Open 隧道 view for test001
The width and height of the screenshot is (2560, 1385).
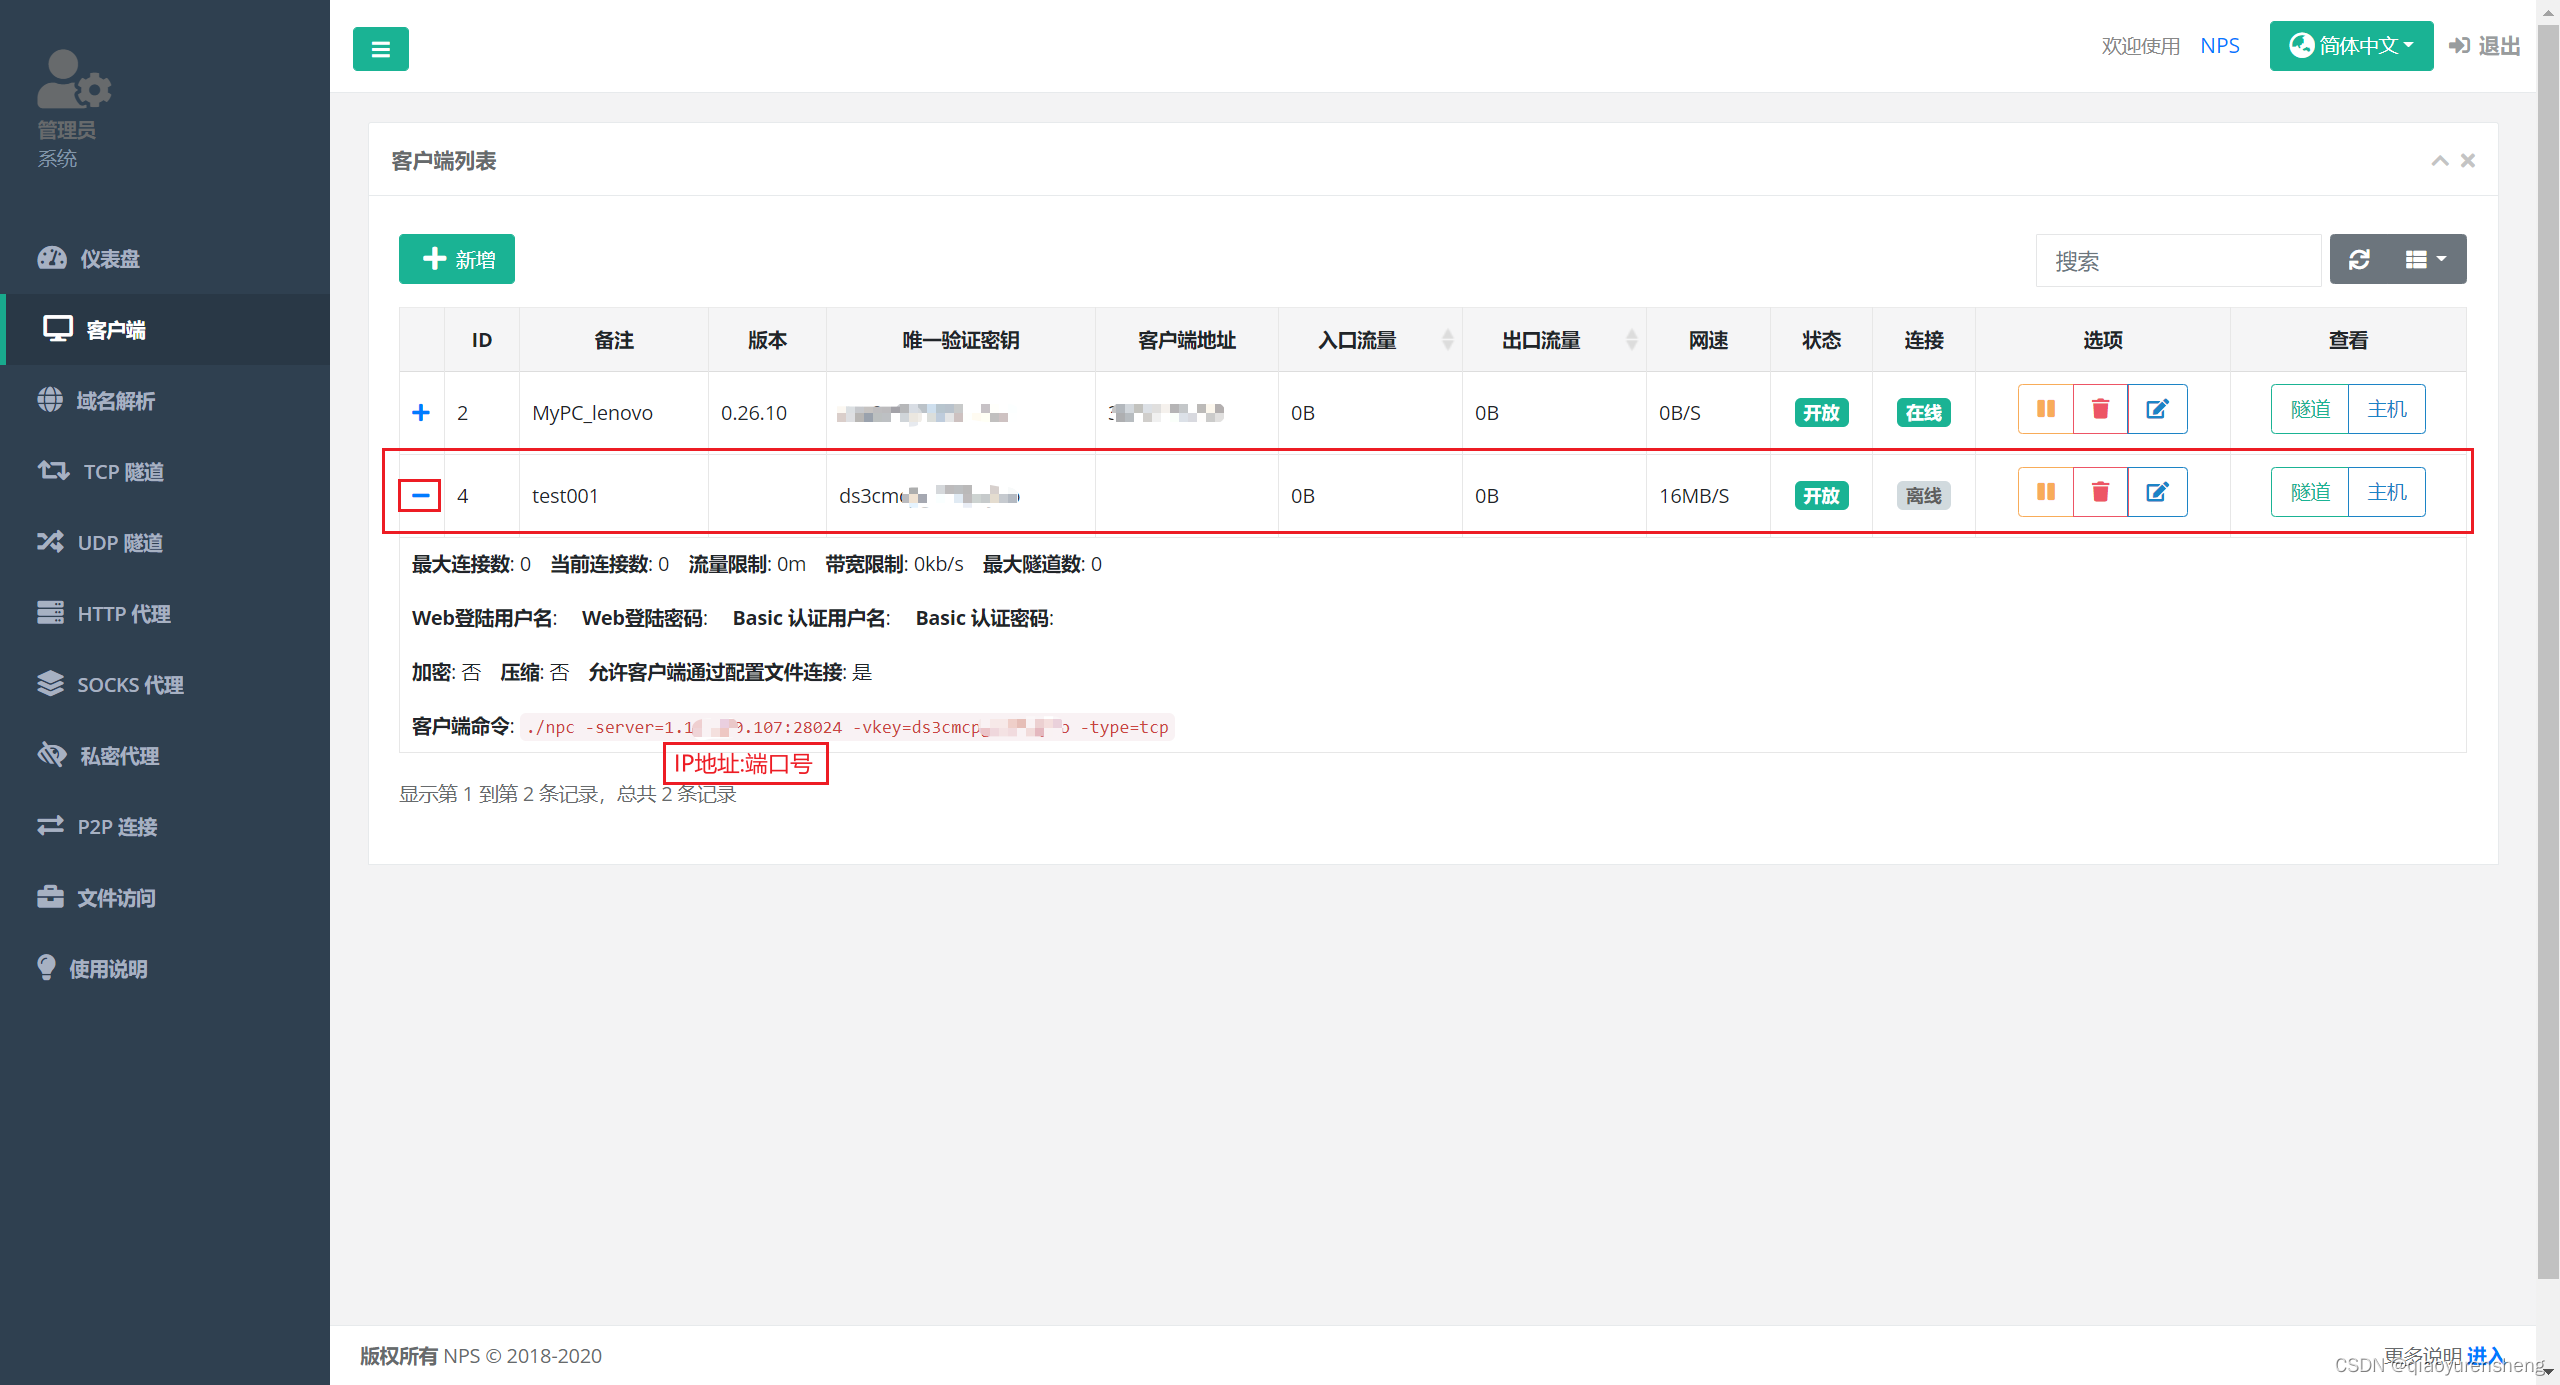(2309, 492)
